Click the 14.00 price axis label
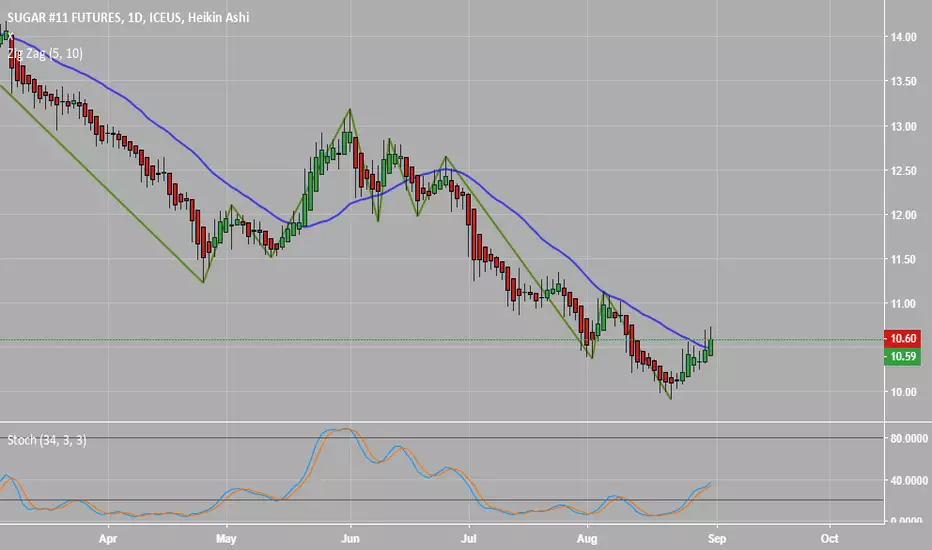The width and height of the screenshot is (932, 550). point(903,37)
